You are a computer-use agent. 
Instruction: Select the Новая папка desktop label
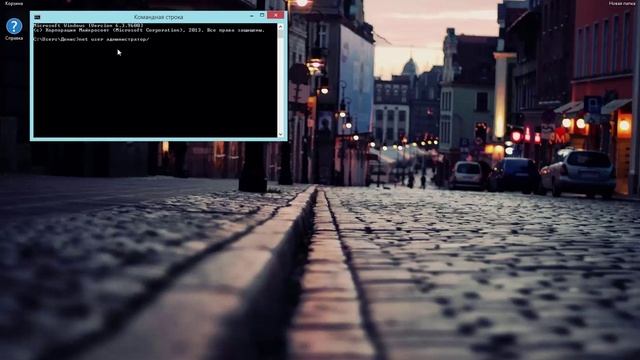pyautogui.click(x=621, y=3)
